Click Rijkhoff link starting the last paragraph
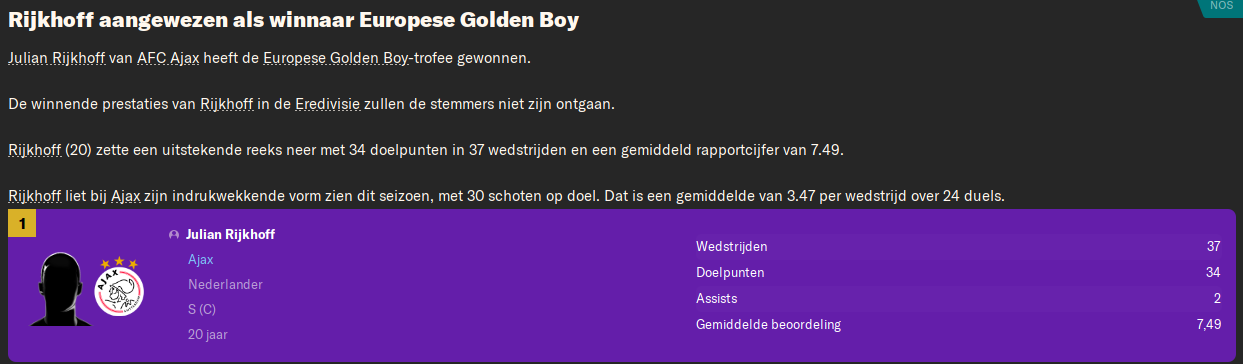Viewport: 1243px width, 364px height. coord(35,196)
